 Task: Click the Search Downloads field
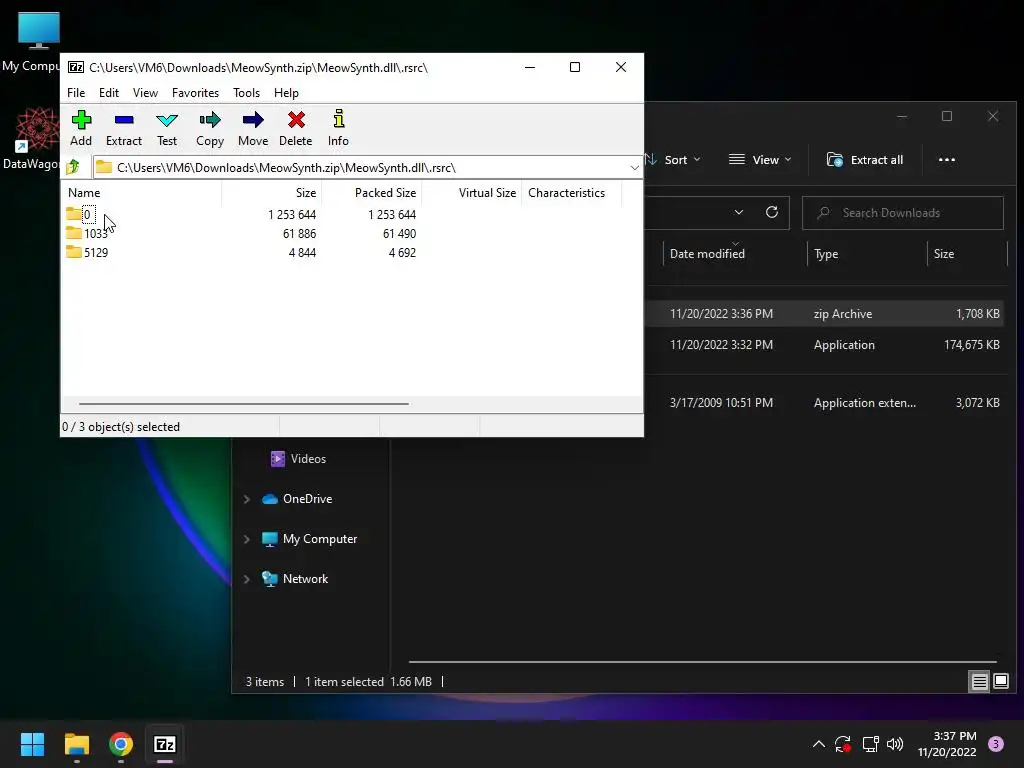[903, 213]
